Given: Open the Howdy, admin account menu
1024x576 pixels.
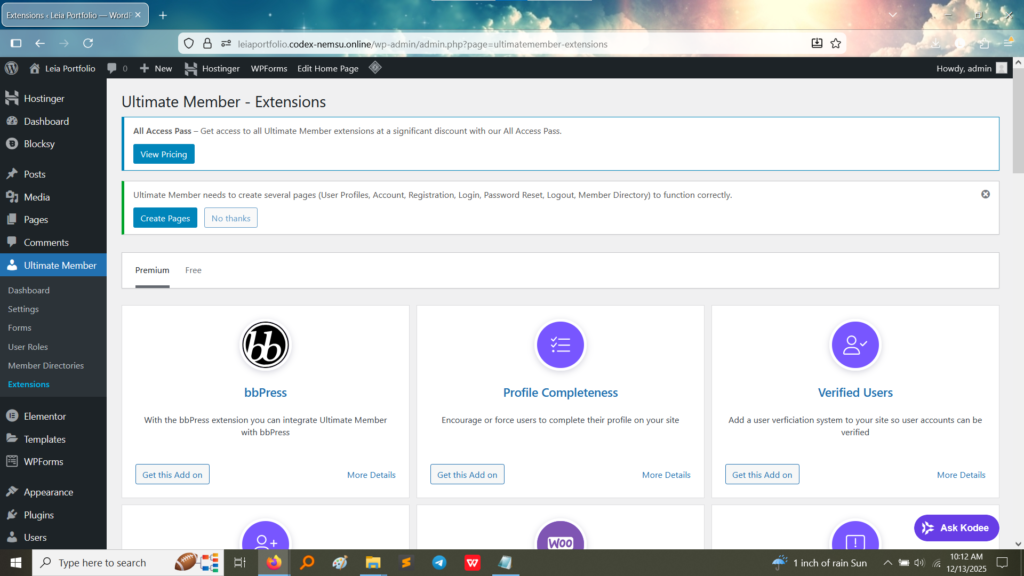Looking at the screenshot, I should coord(963,68).
